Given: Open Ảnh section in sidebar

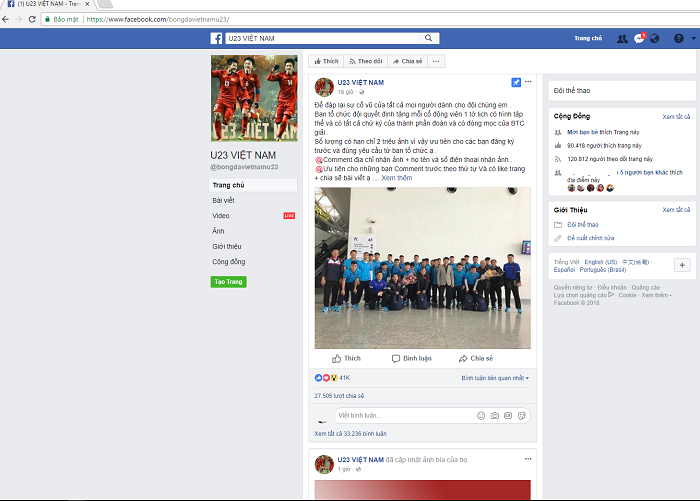Looking at the screenshot, I should coord(218,231).
